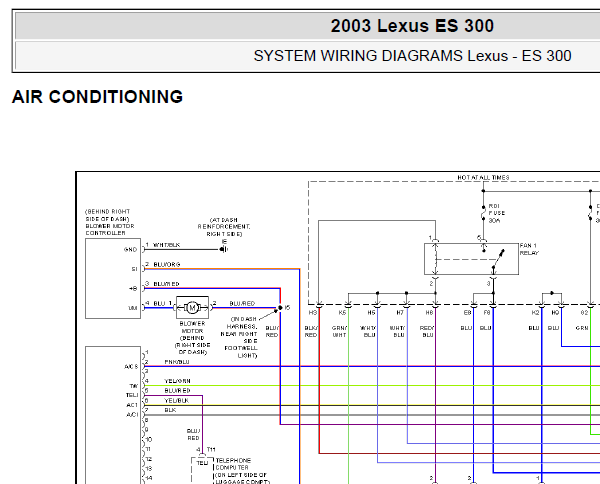Click the 'H5' connector label

[371, 313]
